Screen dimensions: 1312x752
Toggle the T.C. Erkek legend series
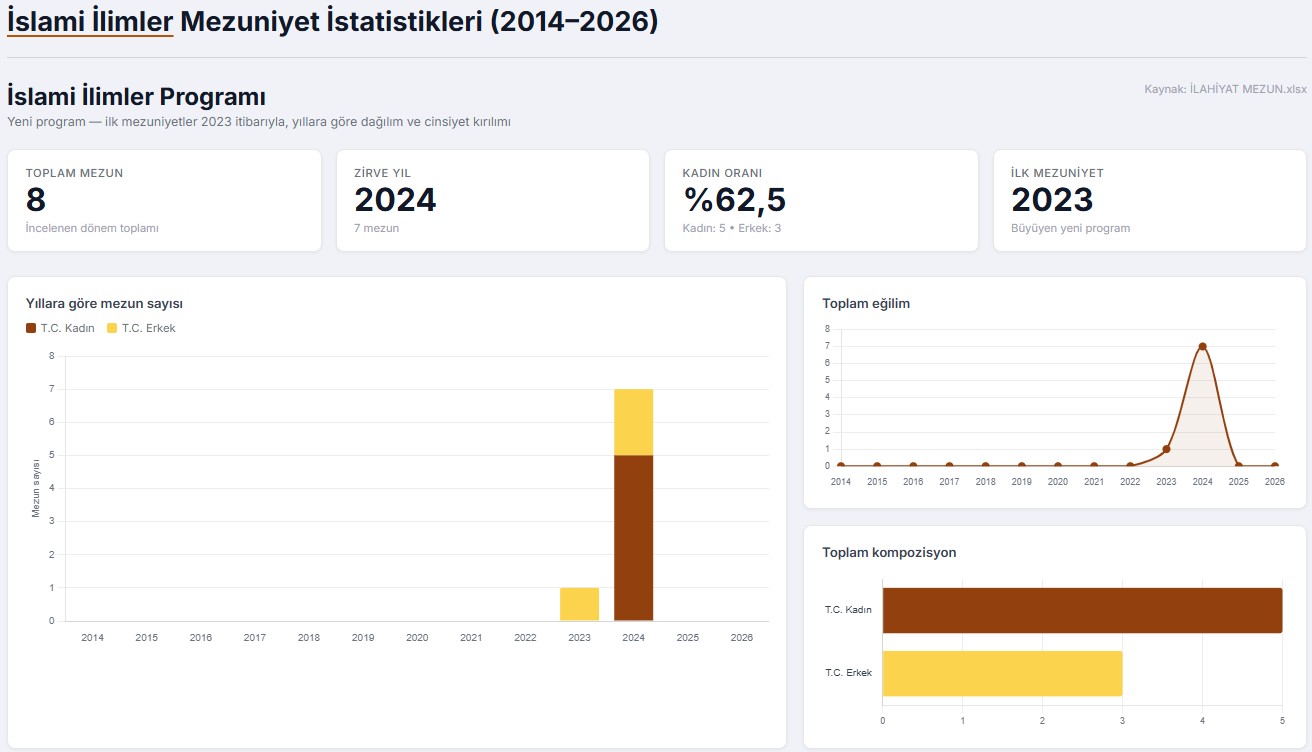147,328
